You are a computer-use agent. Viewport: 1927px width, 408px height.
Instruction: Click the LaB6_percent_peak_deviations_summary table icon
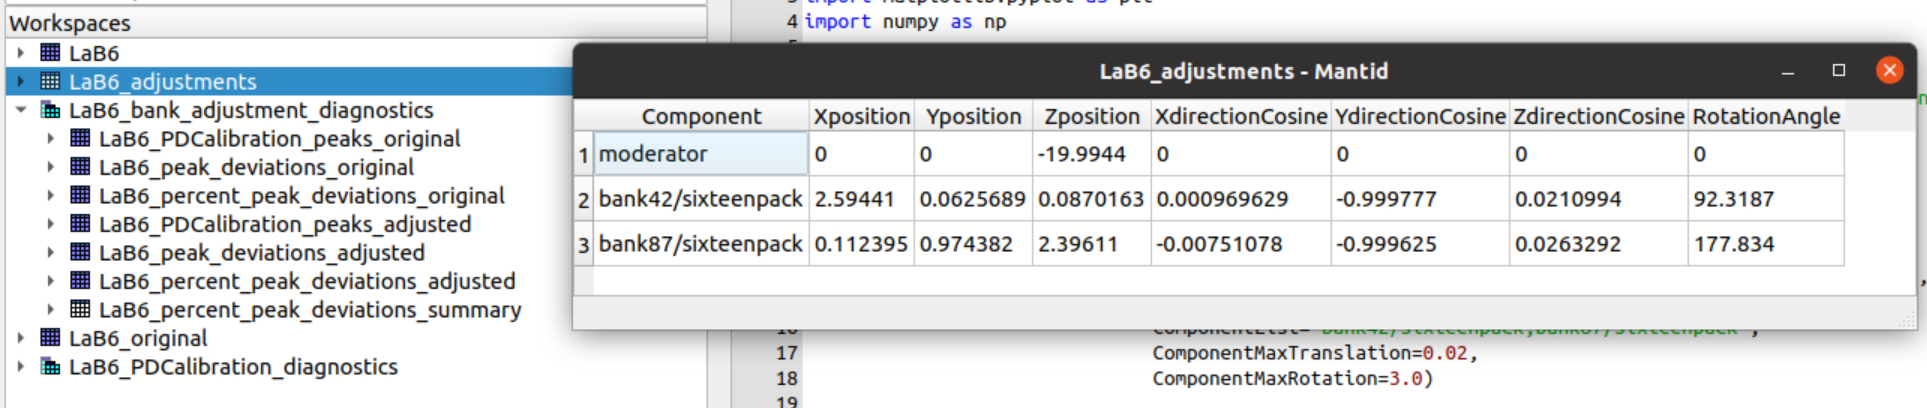pos(80,310)
